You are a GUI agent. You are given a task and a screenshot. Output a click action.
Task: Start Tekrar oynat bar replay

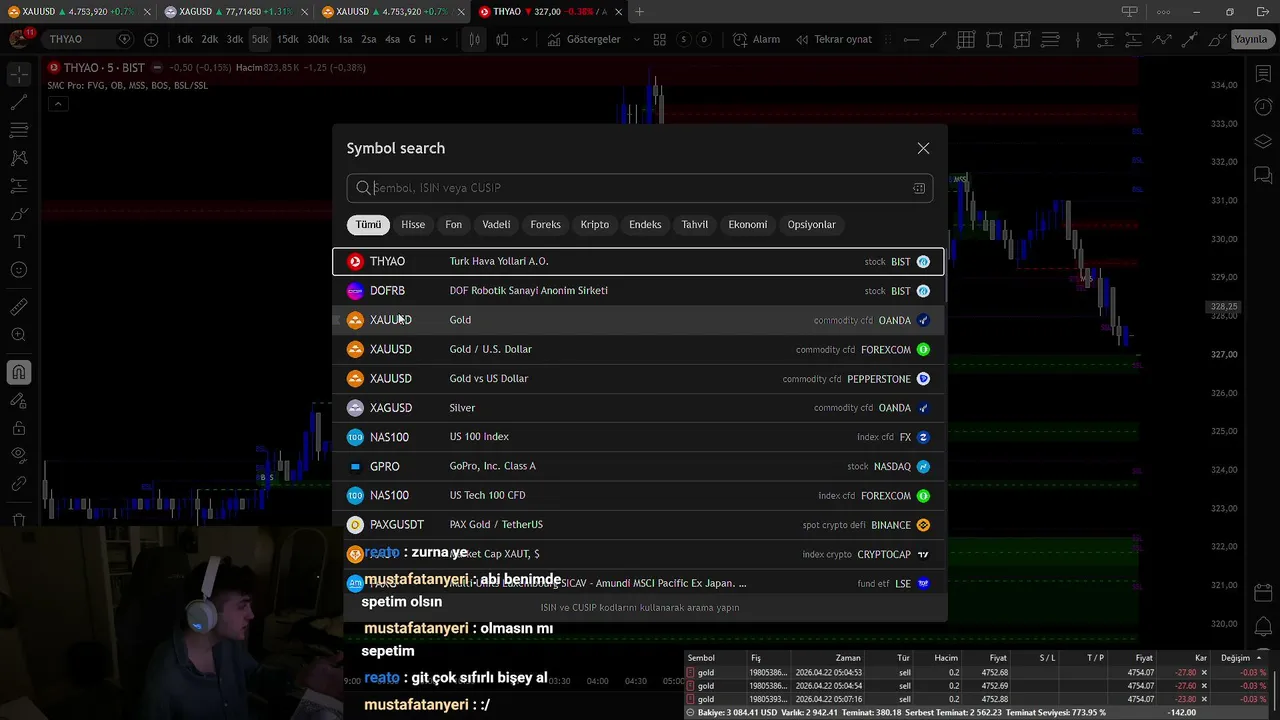(x=834, y=39)
